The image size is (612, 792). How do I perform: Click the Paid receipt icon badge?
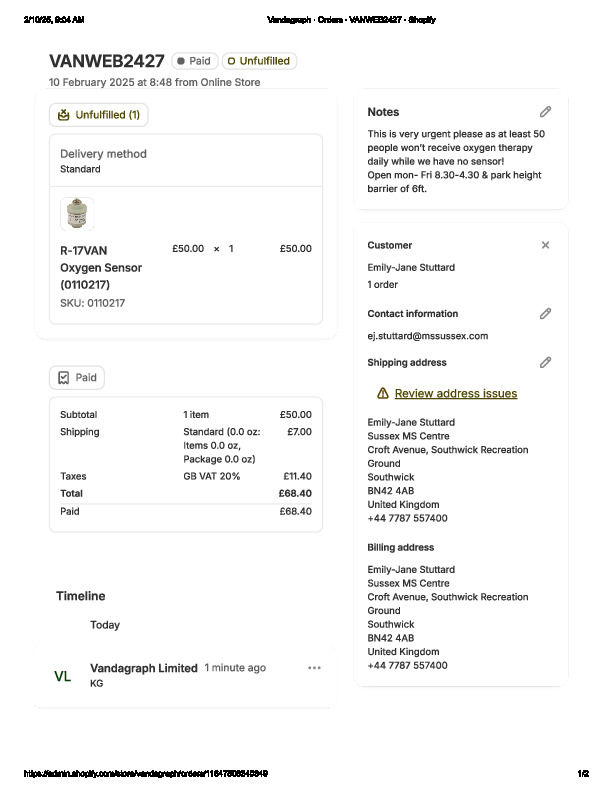point(64,378)
